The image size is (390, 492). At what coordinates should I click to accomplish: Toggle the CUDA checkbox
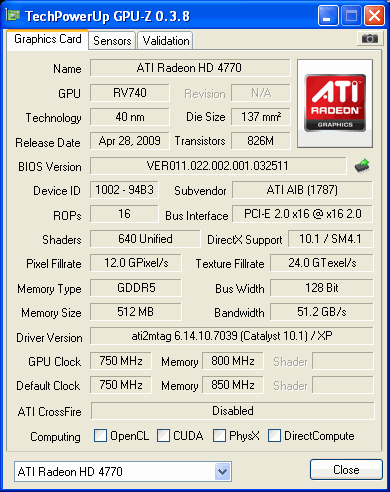click(163, 436)
